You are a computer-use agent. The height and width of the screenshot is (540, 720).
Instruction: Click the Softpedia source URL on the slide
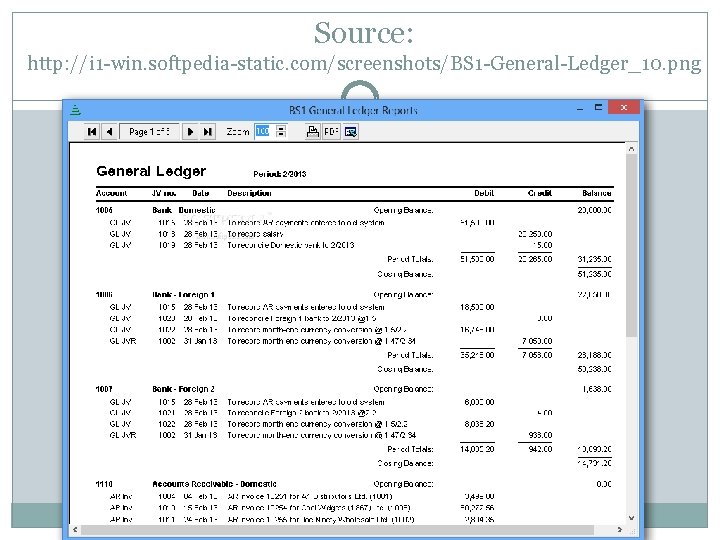pyautogui.click(x=364, y=63)
